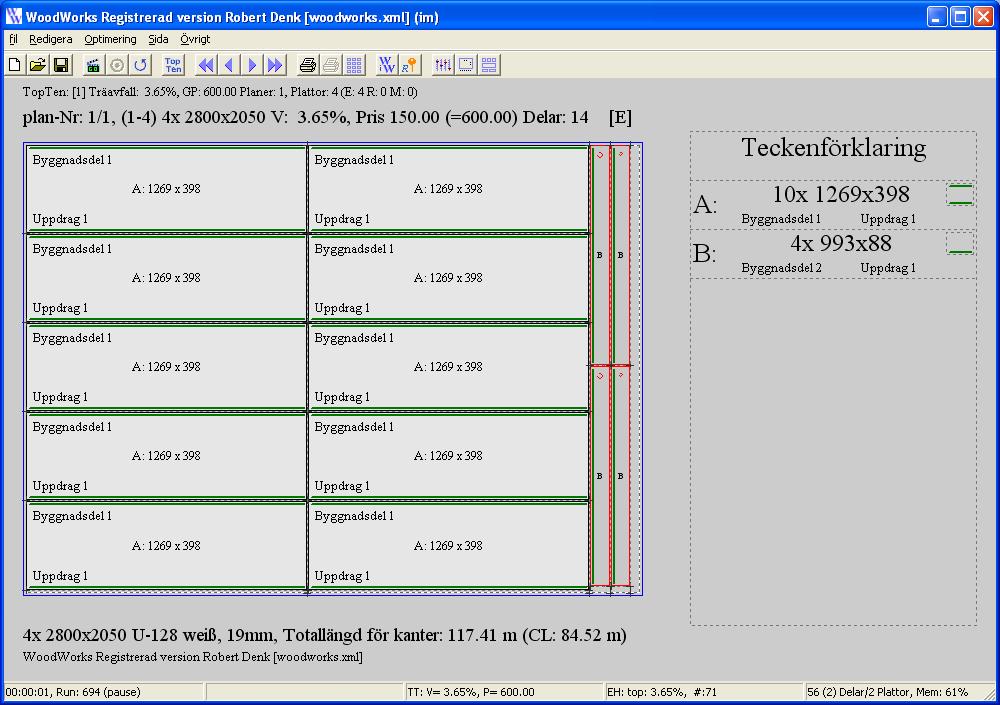This screenshot has width=1000, height=705.
Task: Click the Totallängd för kanter text
Action: (362, 635)
